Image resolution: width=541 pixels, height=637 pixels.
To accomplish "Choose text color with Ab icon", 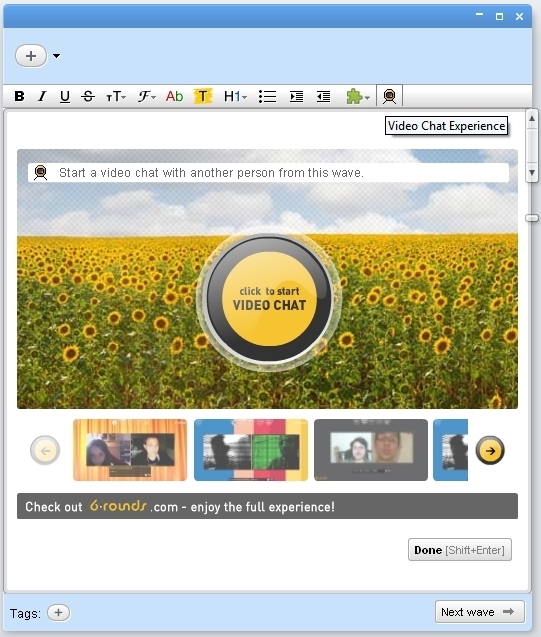I will 175,96.
